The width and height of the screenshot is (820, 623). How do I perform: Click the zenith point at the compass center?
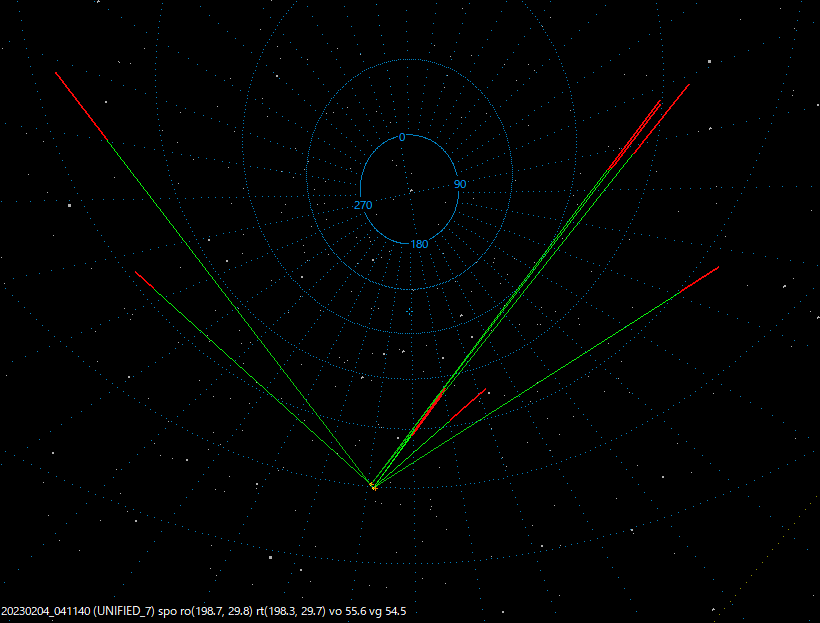tap(412, 192)
